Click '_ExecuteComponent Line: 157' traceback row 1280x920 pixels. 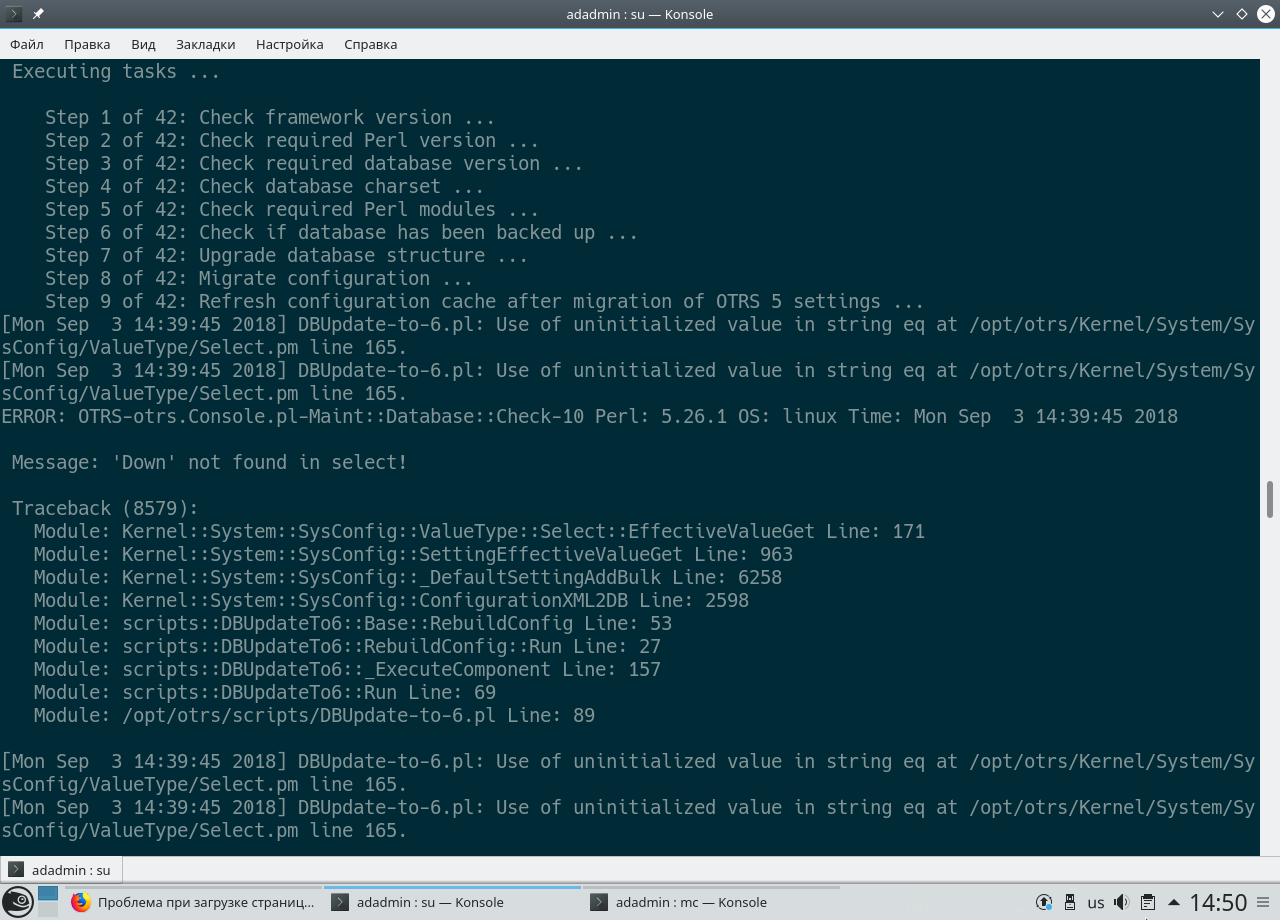pos(347,669)
